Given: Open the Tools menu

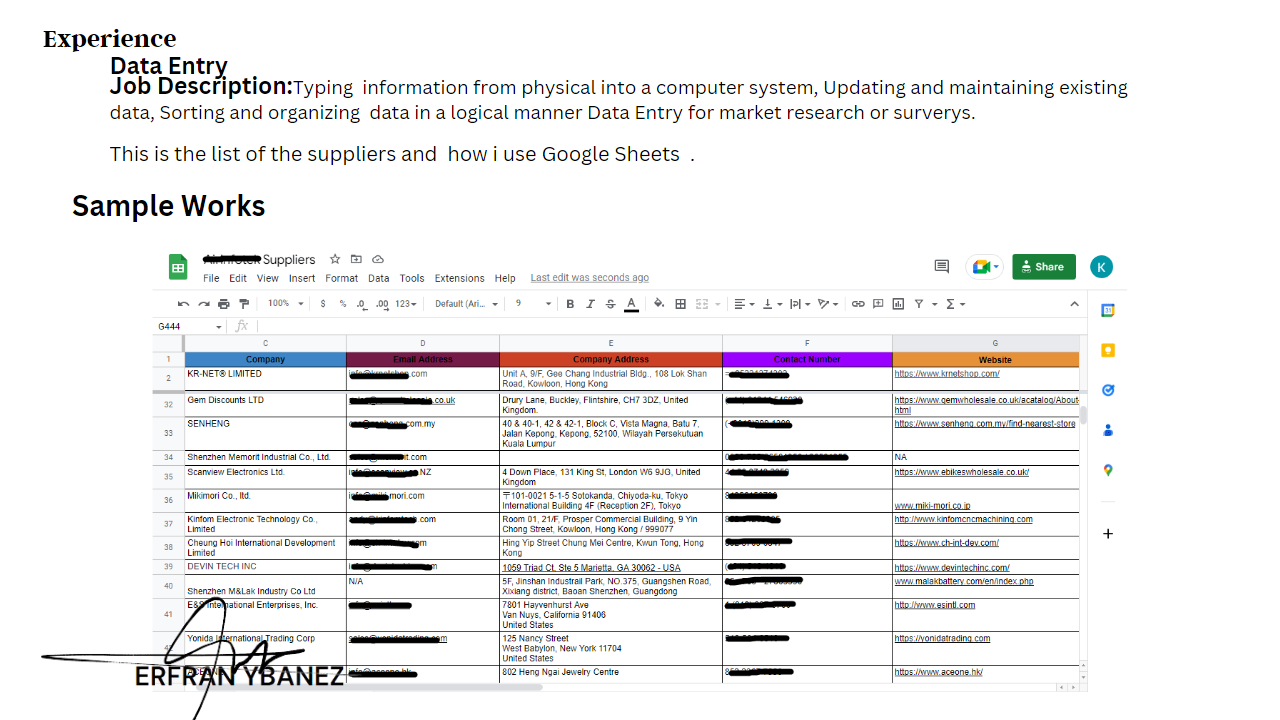Looking at the screenshot, I should 412,278.
